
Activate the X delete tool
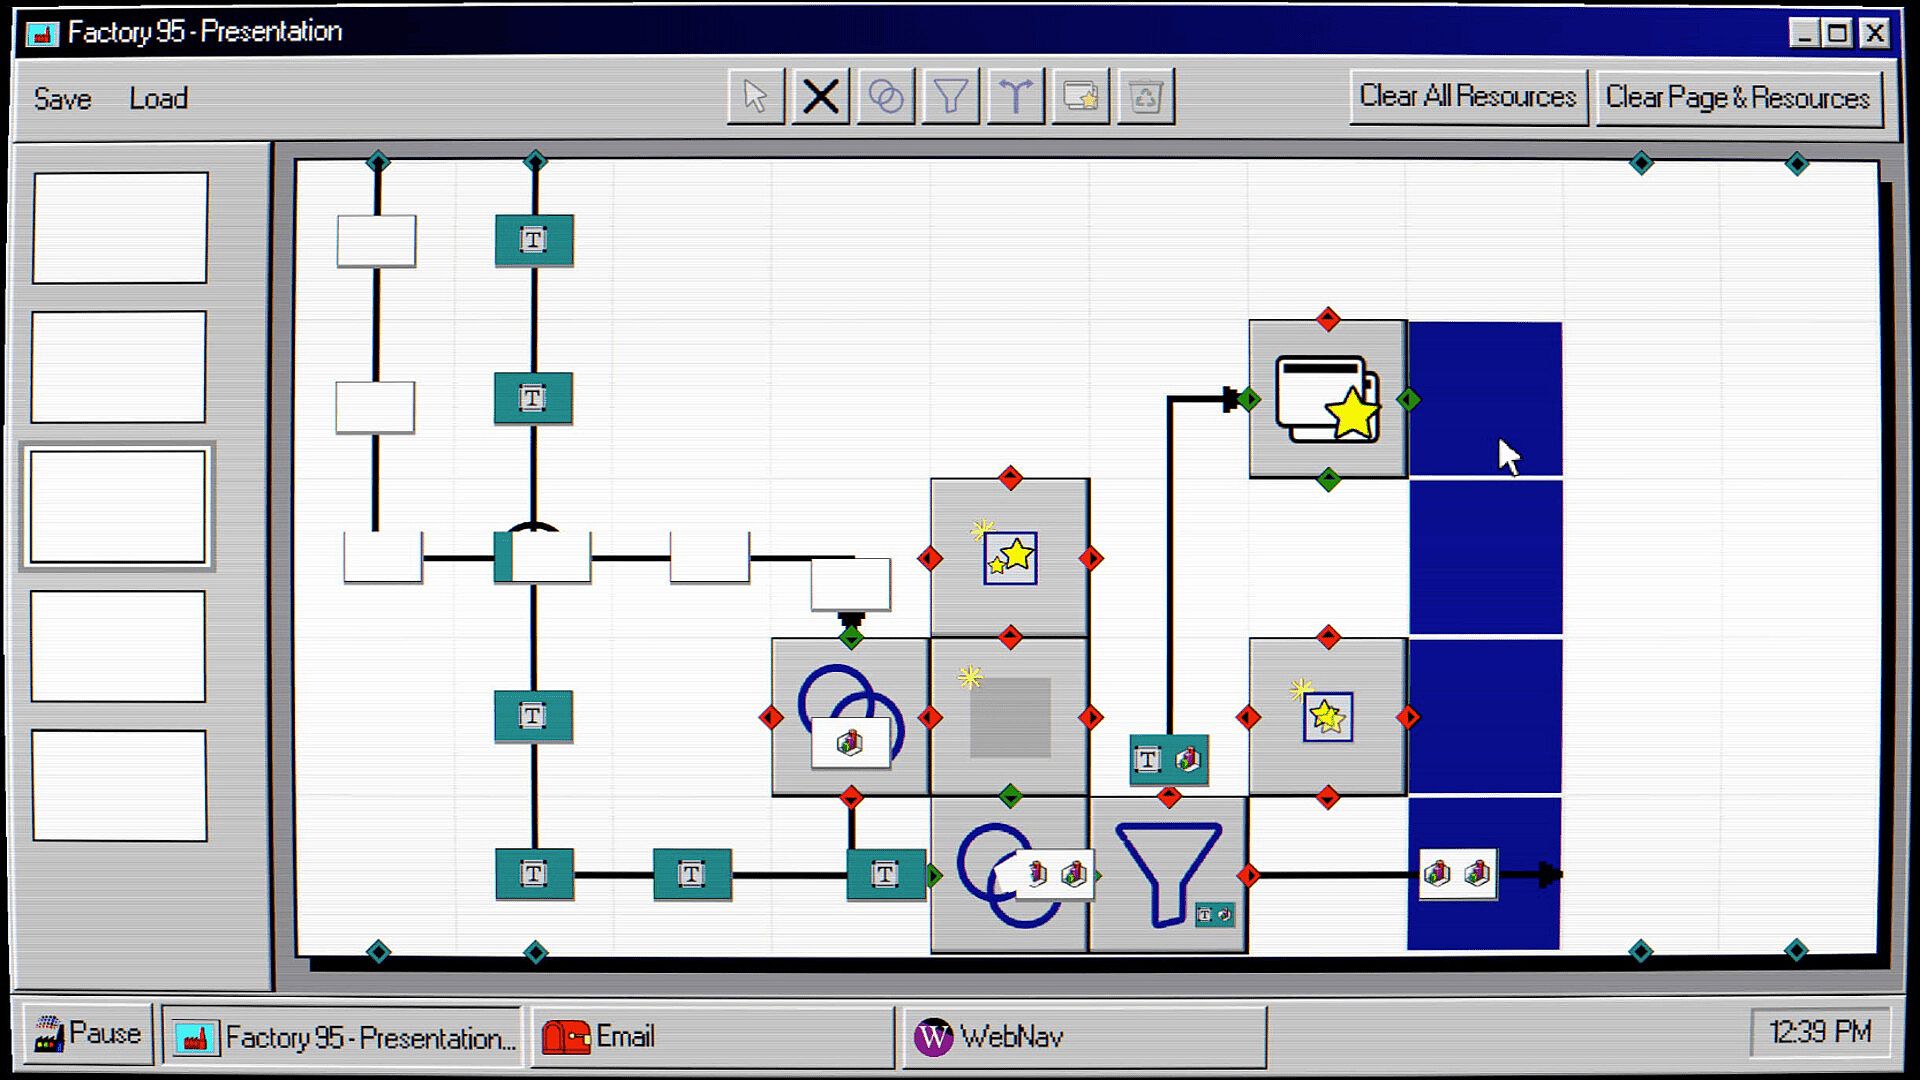821,97
